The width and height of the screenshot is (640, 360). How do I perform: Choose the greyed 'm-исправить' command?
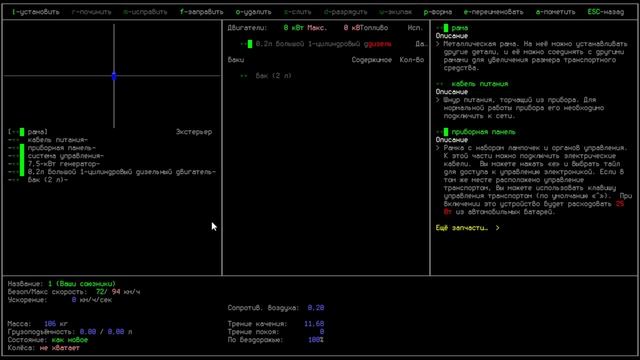pyautogui.click(x=145, y=12)
